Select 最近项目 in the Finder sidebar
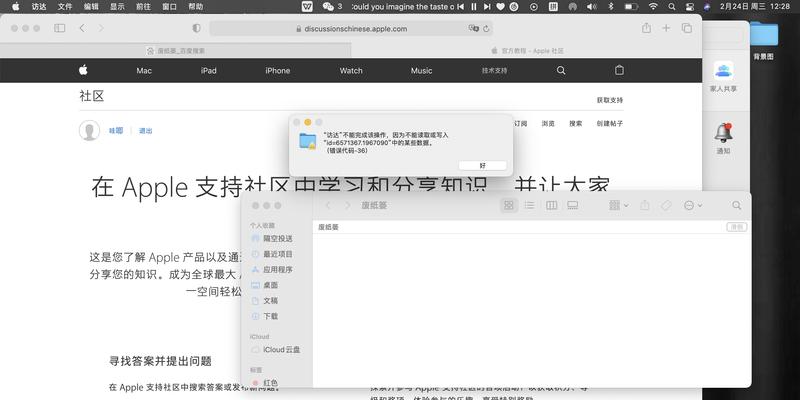Image resolution: width=800 pixels, height=400 pixels. pos(278,254)
